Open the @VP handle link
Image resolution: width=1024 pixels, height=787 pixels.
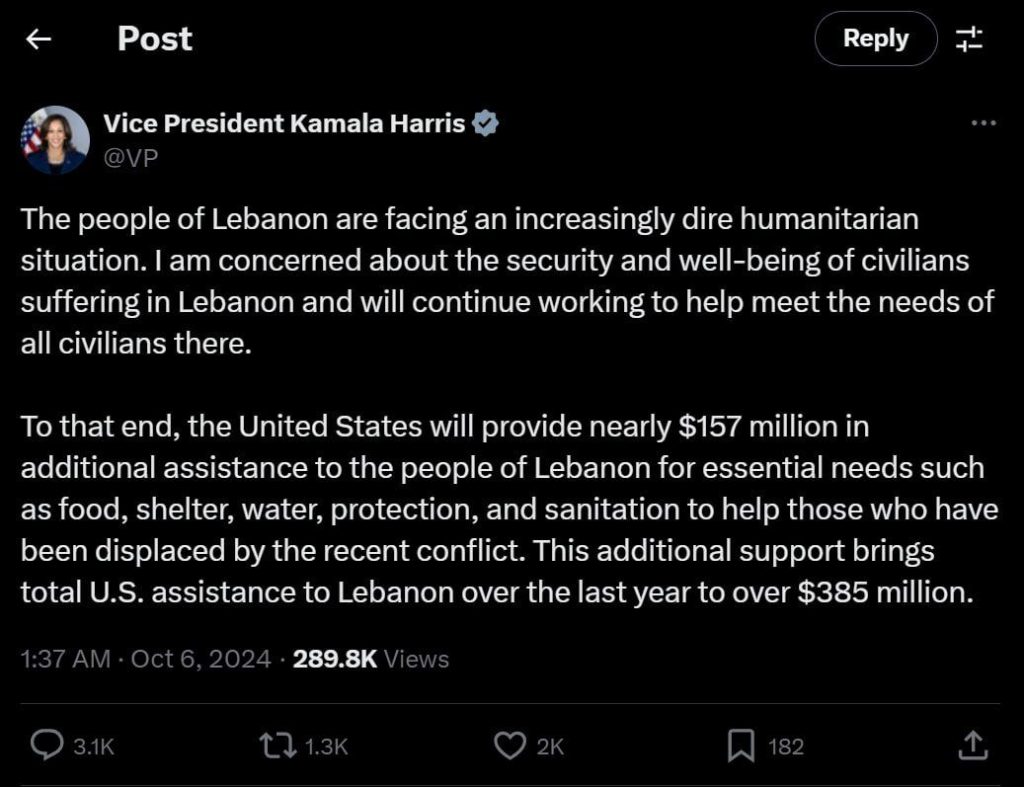coord(130,156)
